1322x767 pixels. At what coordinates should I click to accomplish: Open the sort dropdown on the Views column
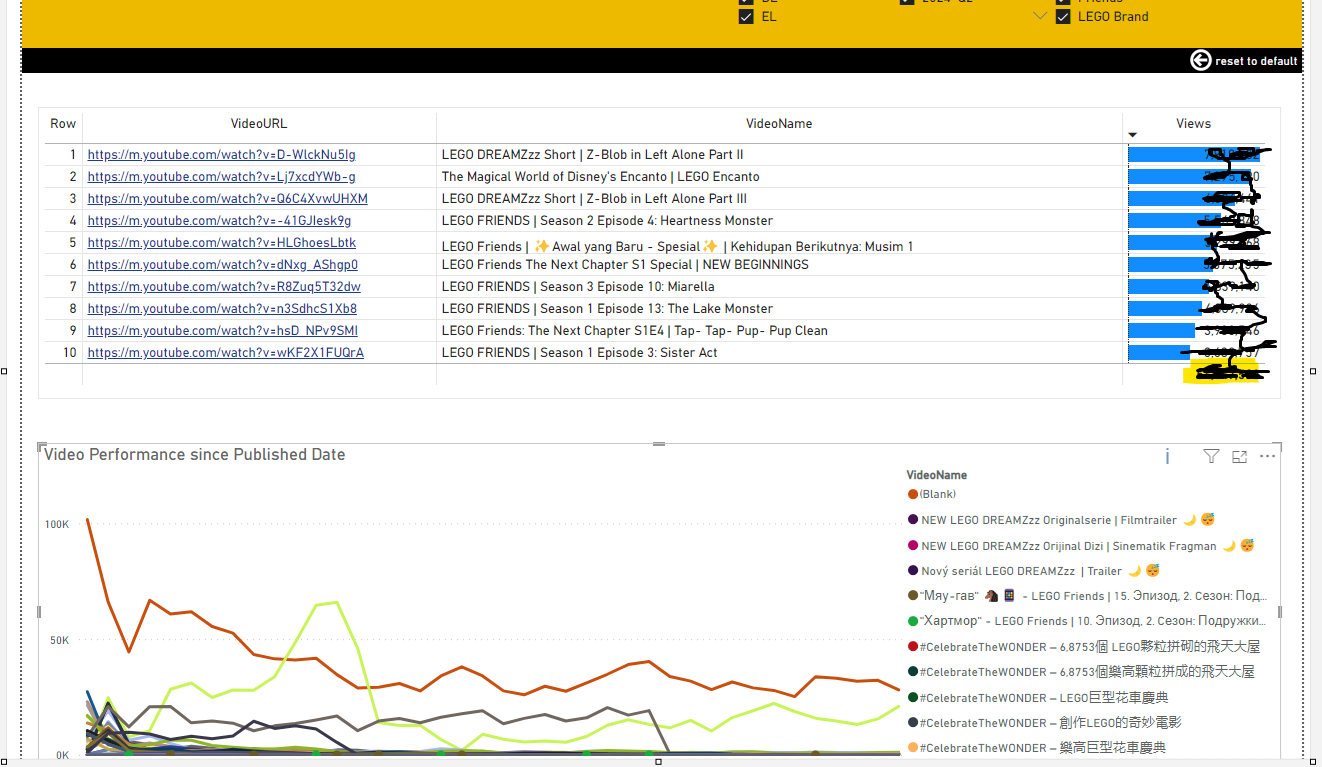click(x=1132, y=133)
